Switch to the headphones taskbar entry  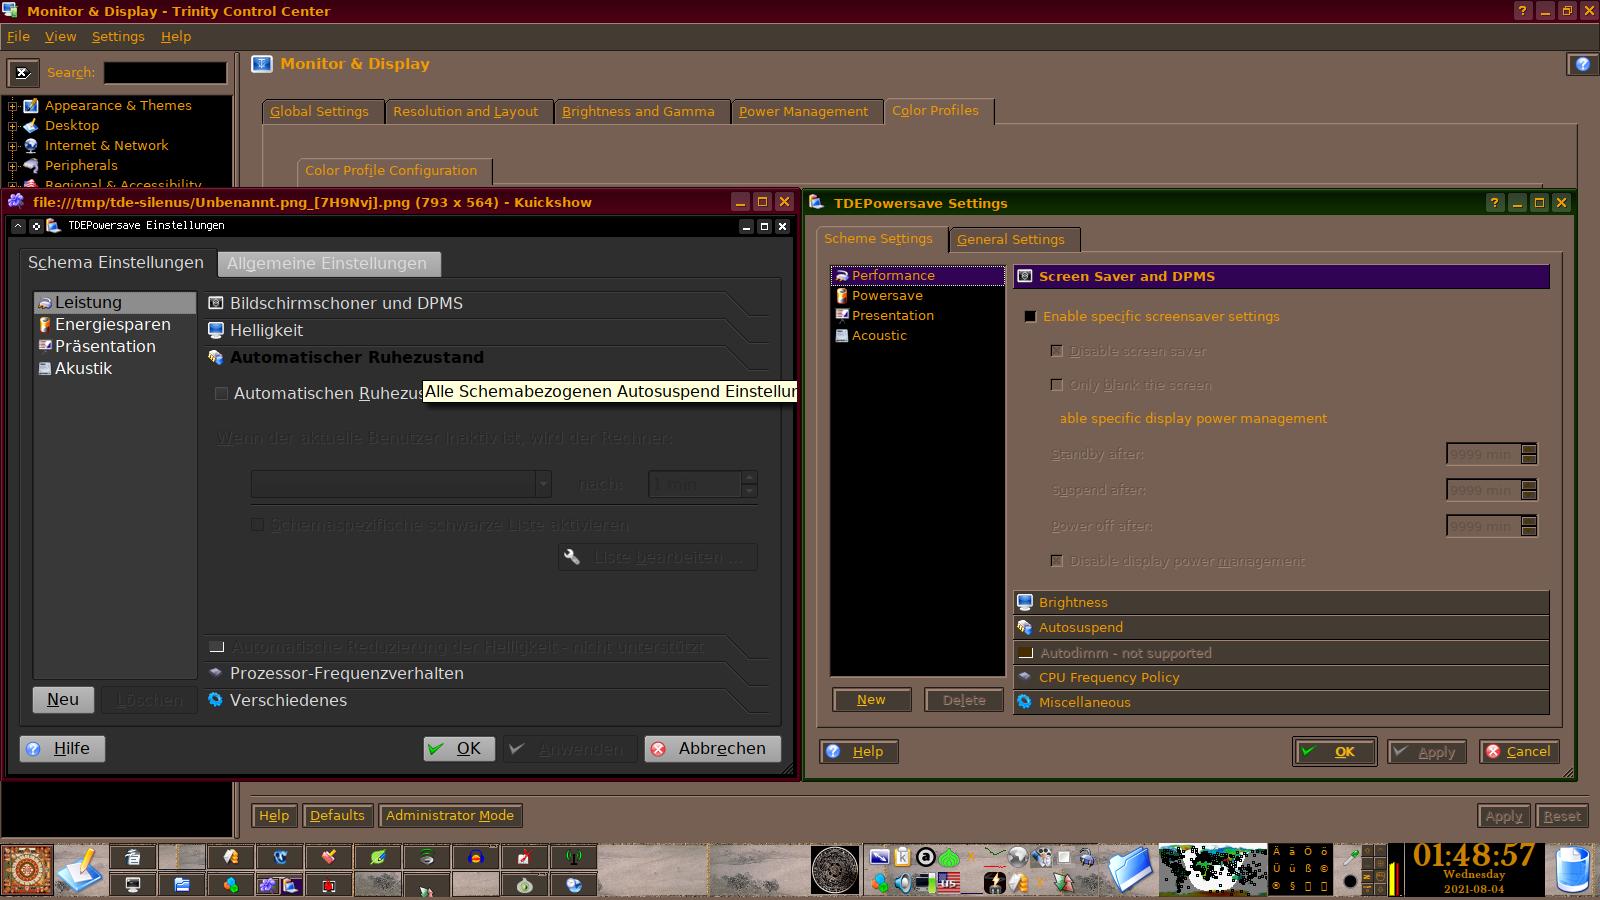click(x=476, y=857)
